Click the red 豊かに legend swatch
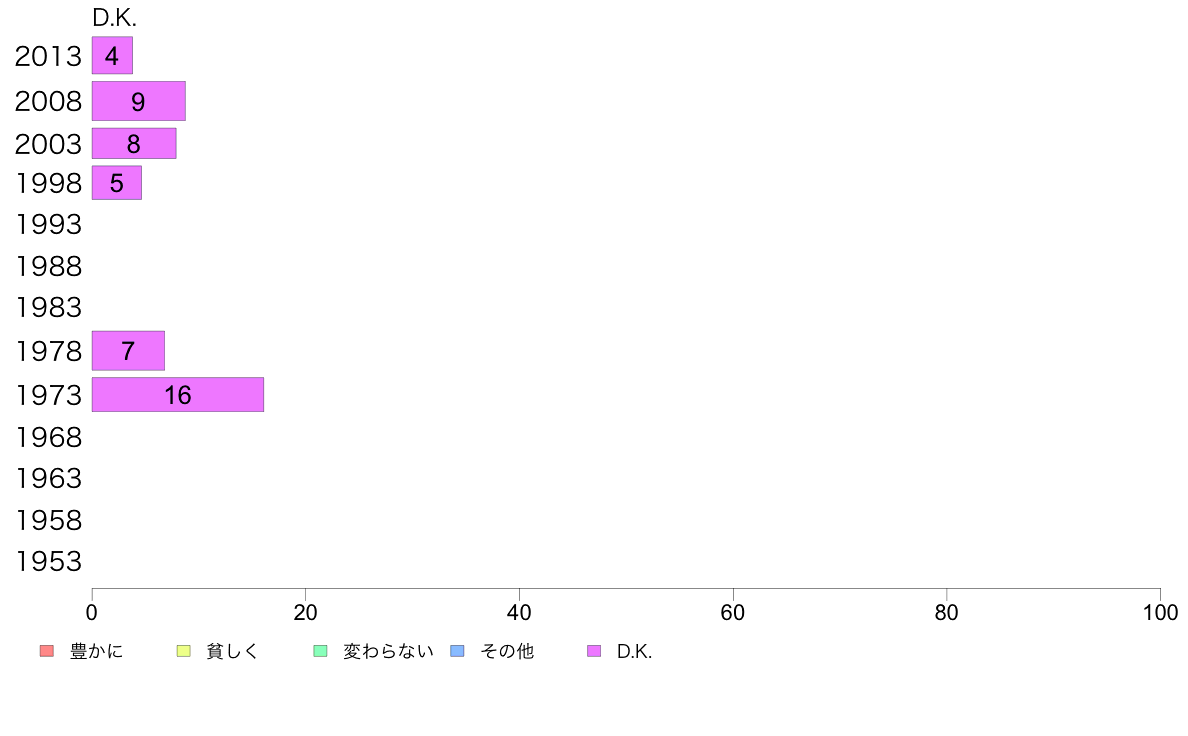Viewport: 1188px width, 736px height. click(x=47, y=651)
